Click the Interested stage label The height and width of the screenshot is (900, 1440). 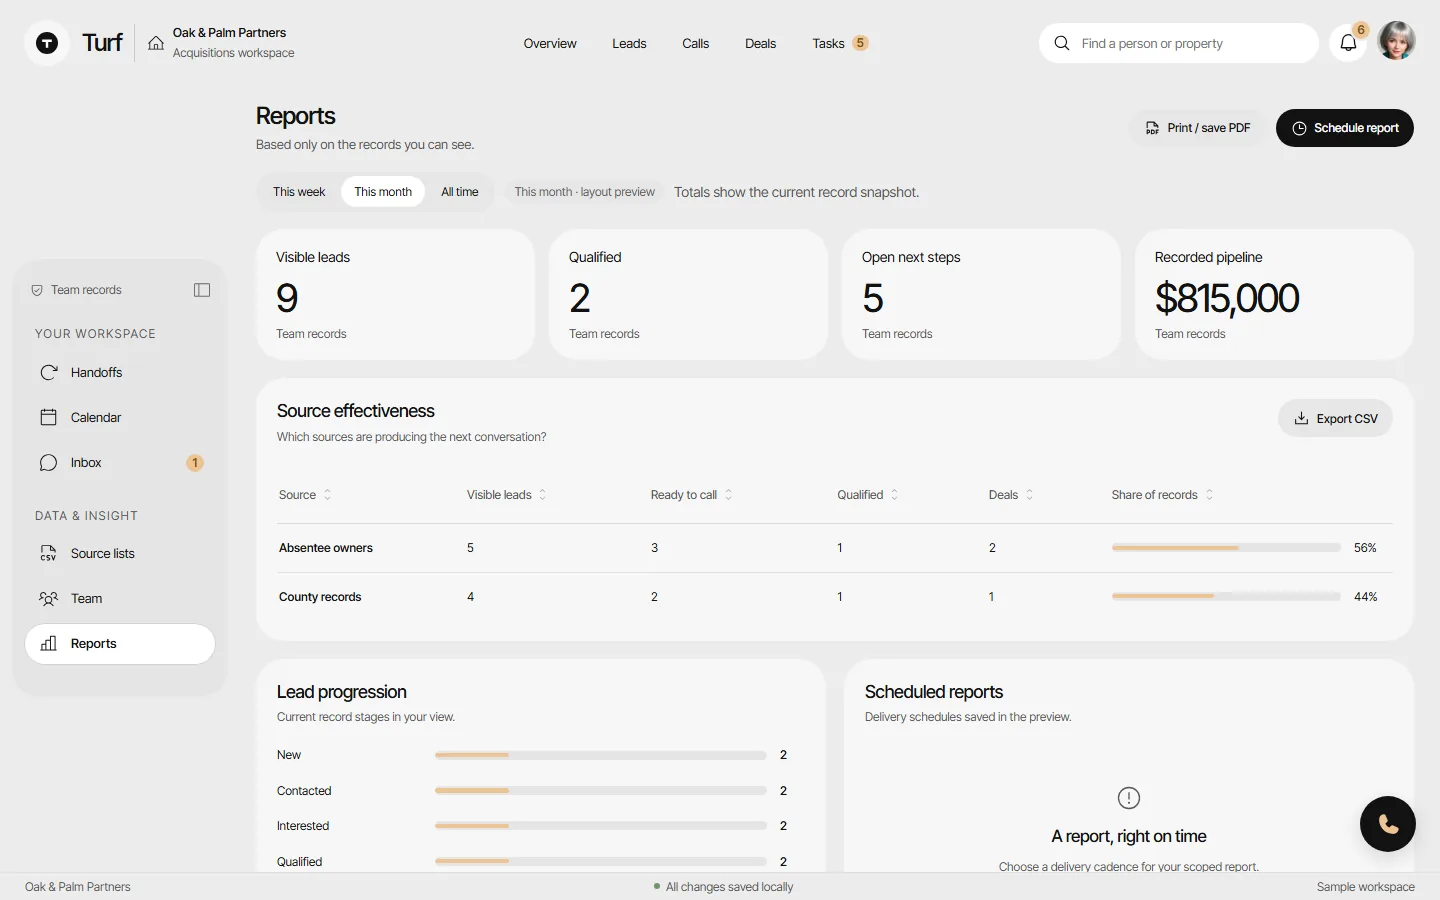(303, 826)
